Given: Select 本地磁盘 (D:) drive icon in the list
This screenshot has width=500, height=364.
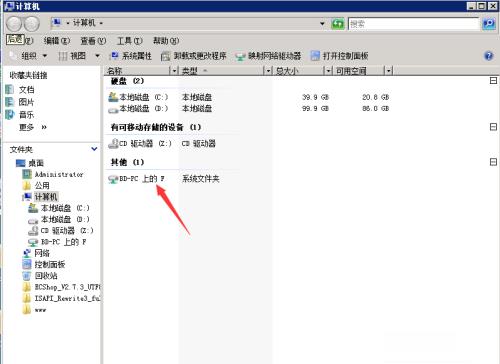Looking at the screenshot, I should 113,109.
